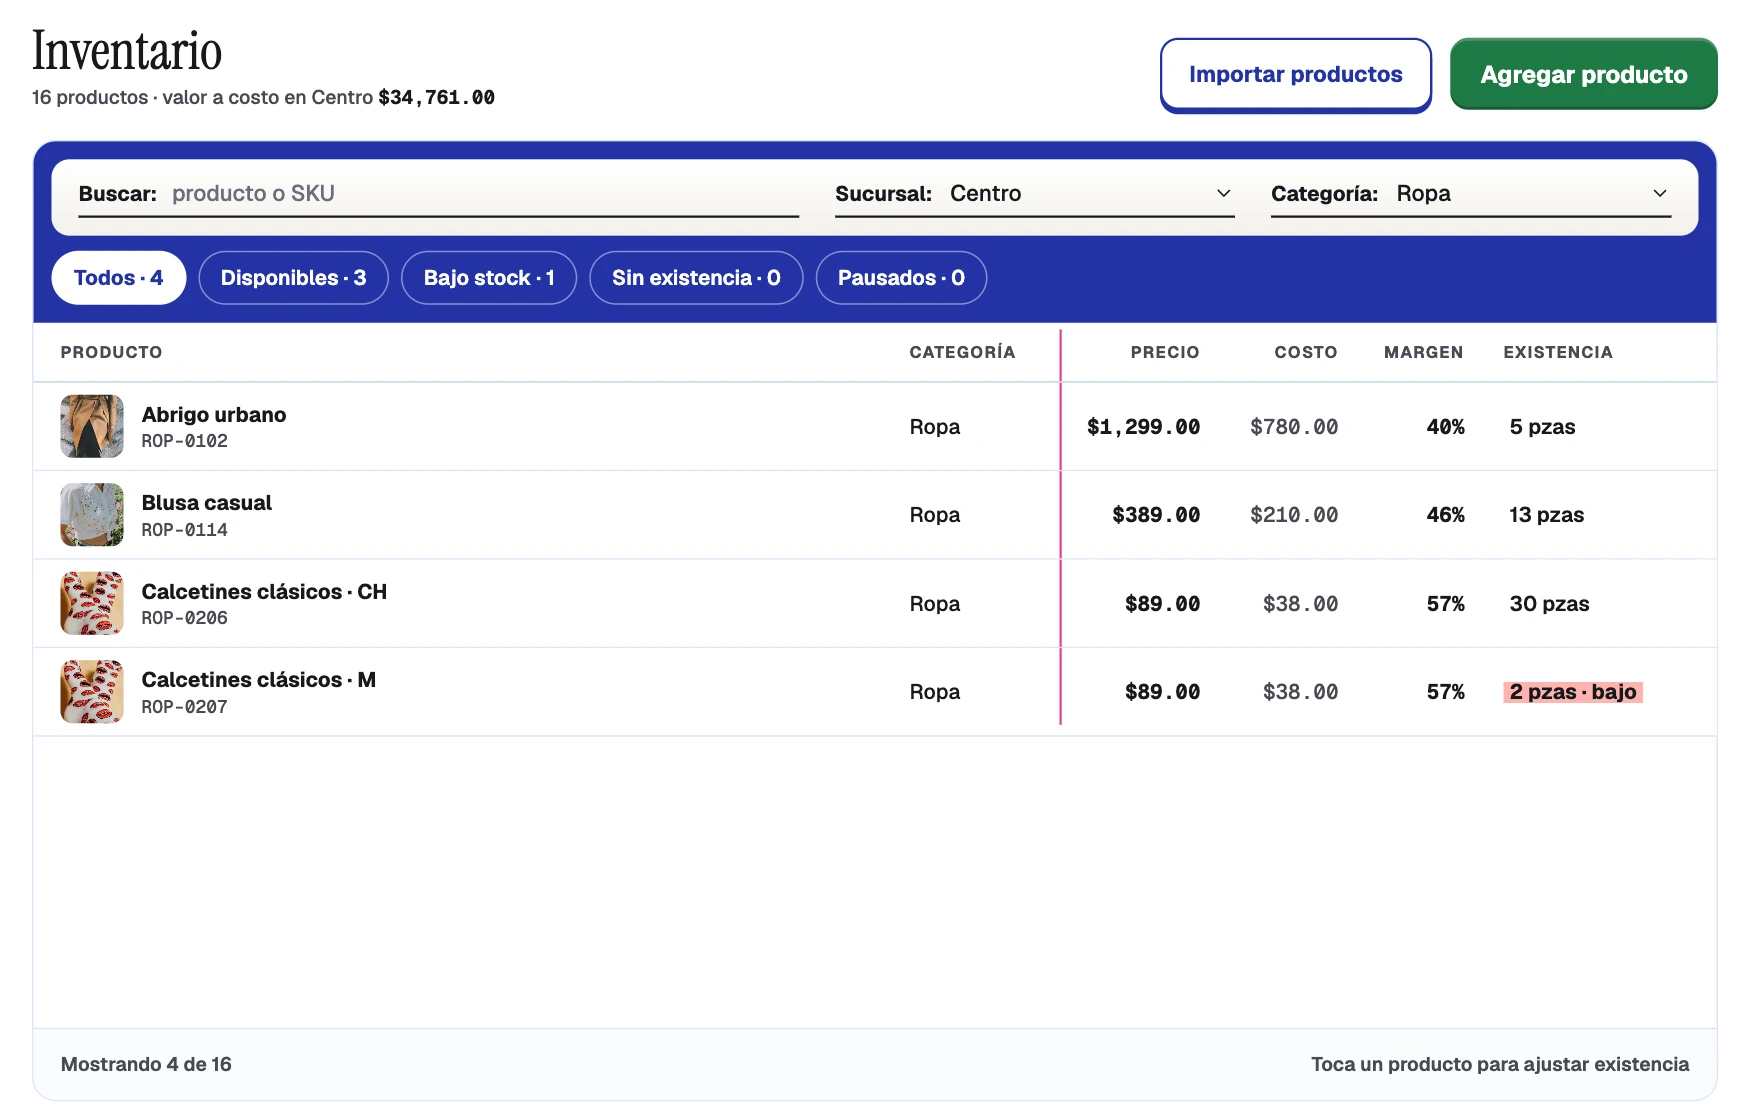Click the COSTO column header
The image size is (1752, 1120).
click(1306, 353)
